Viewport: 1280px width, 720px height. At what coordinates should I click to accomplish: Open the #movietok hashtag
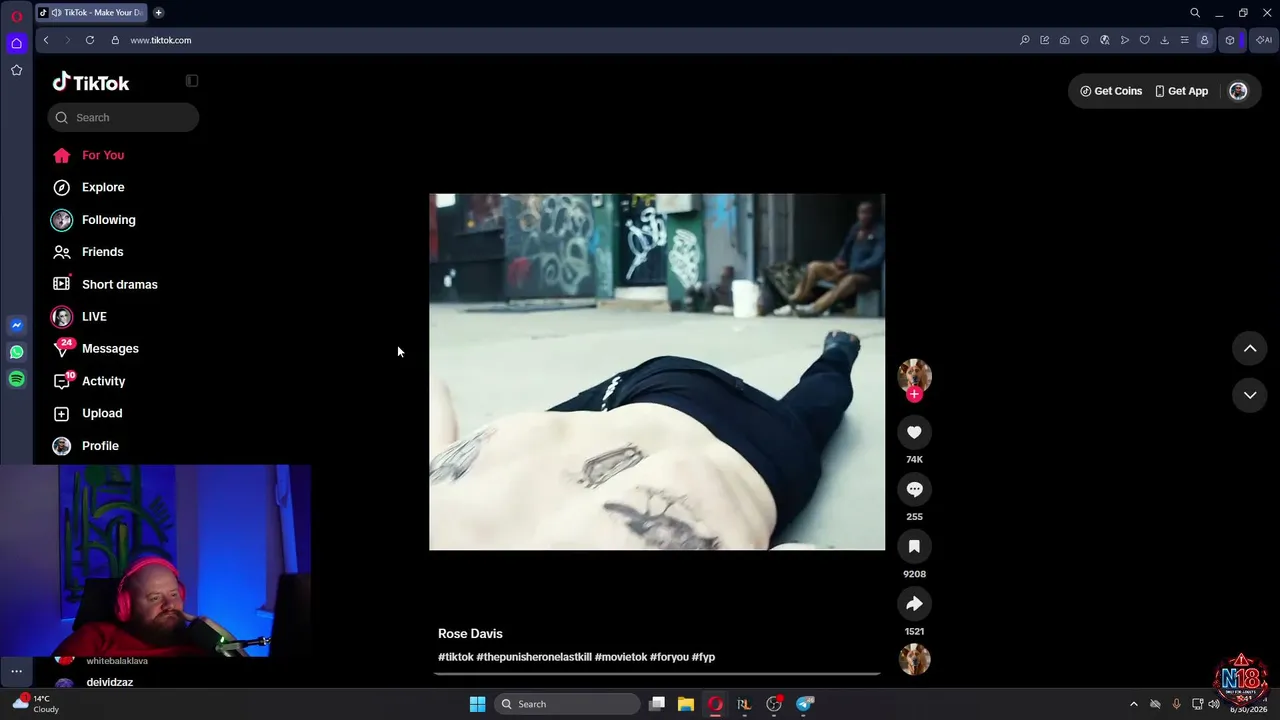tap(620, 657)
